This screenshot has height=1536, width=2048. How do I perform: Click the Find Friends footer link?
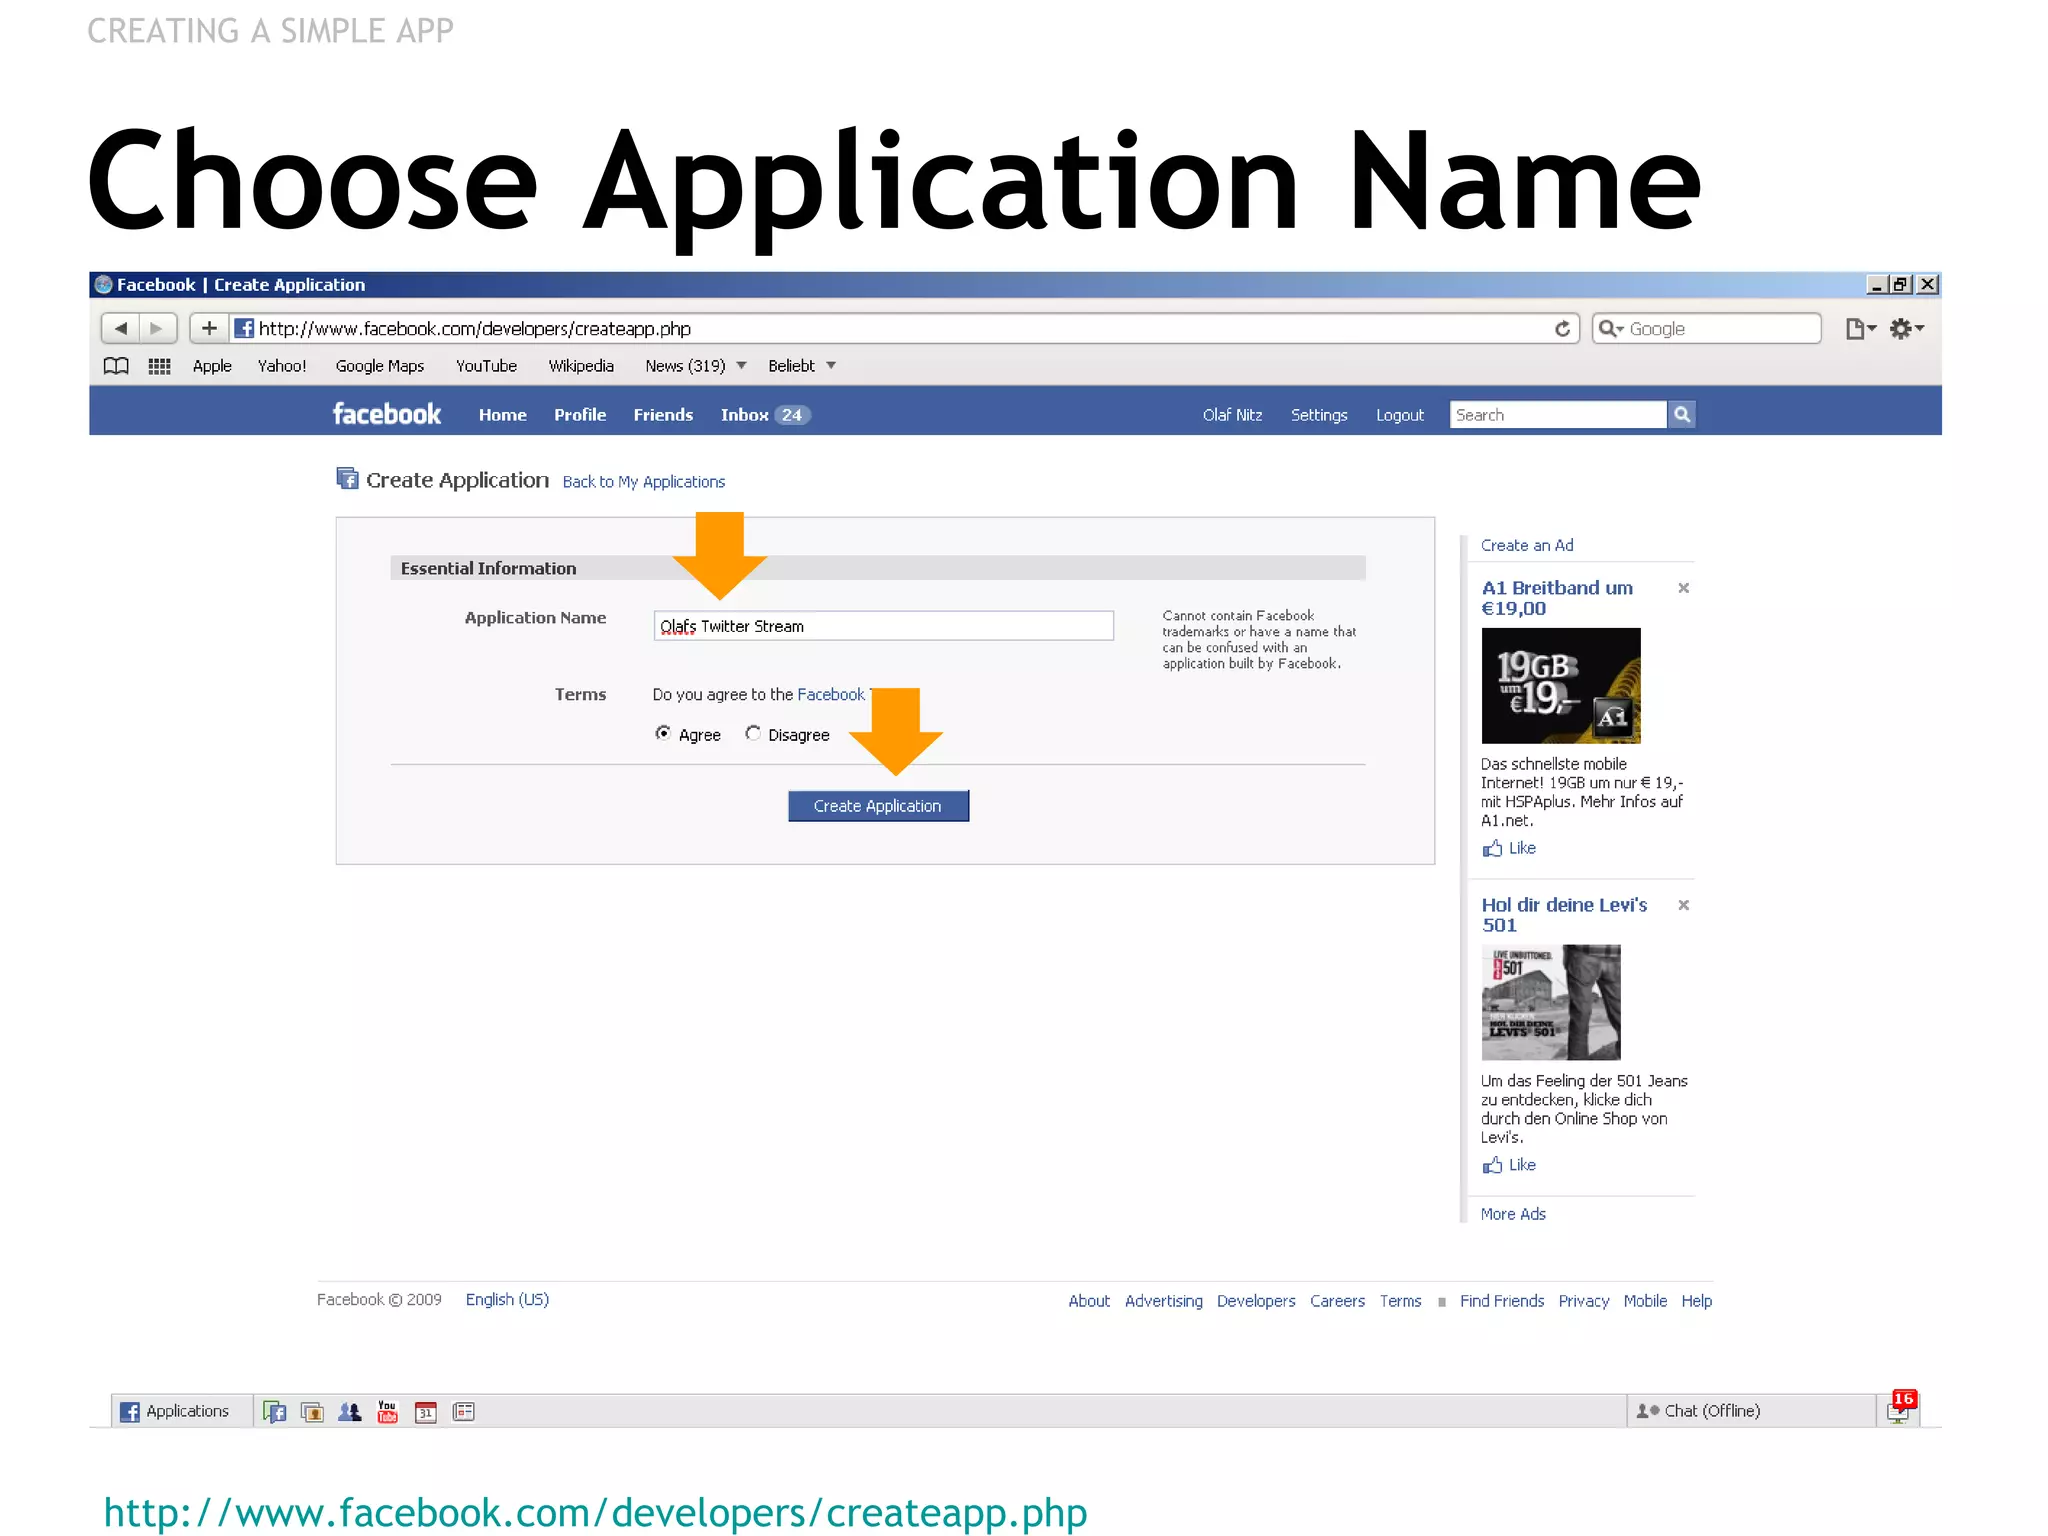(1502, 1301)
